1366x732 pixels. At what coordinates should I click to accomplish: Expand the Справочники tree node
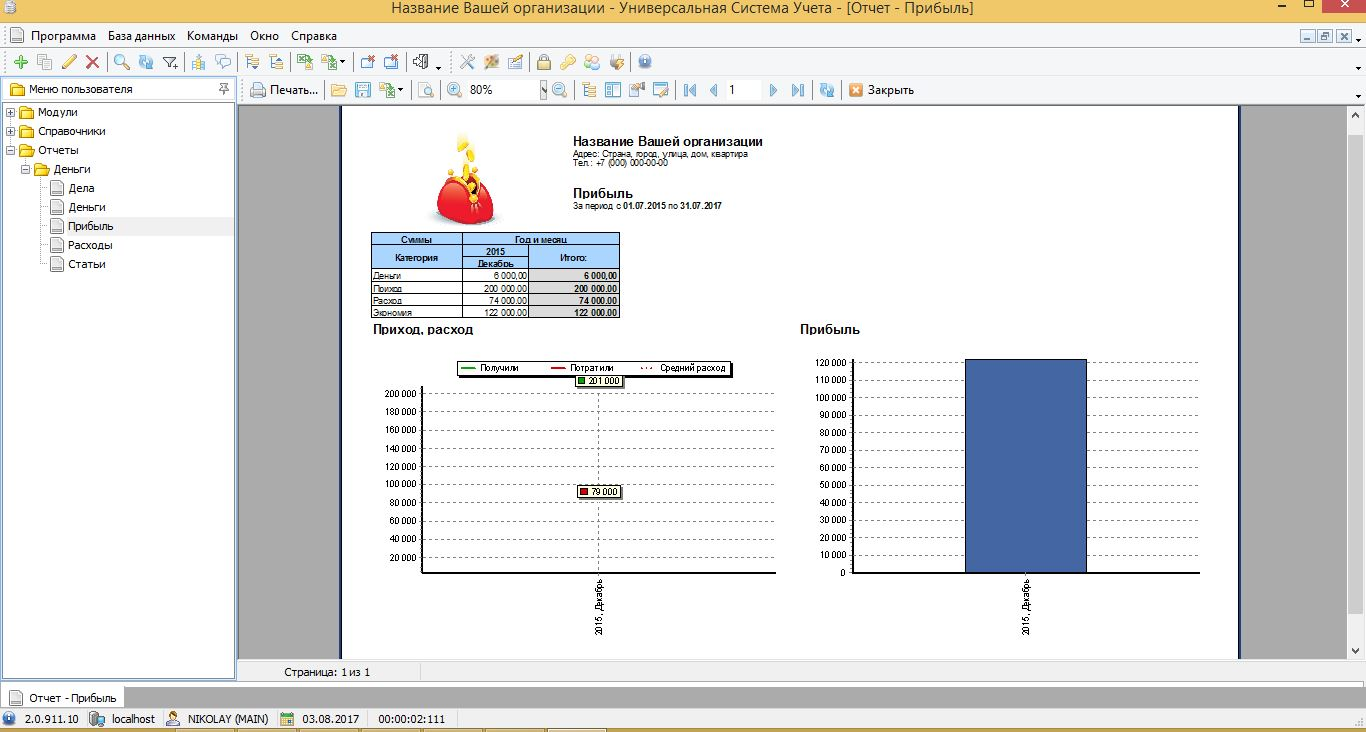(11, 131)
